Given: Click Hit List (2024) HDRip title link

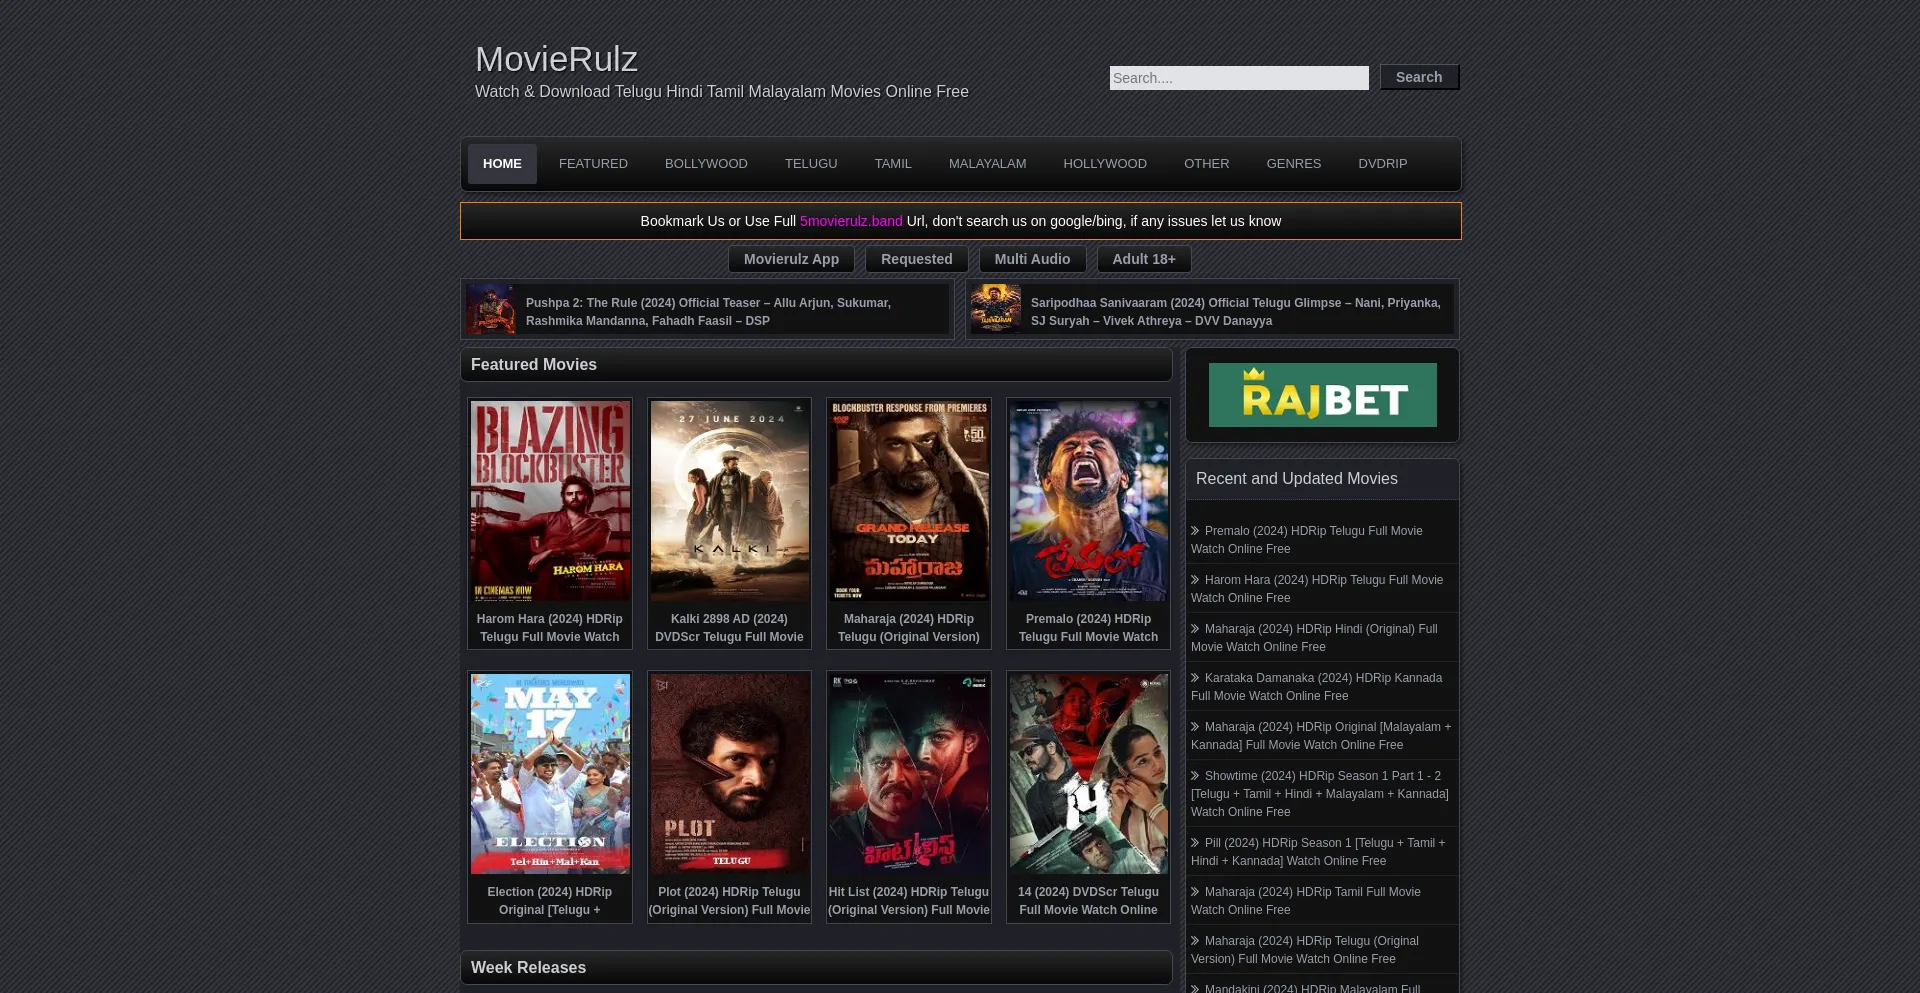Looking at the screenshot, I should 909,901.
